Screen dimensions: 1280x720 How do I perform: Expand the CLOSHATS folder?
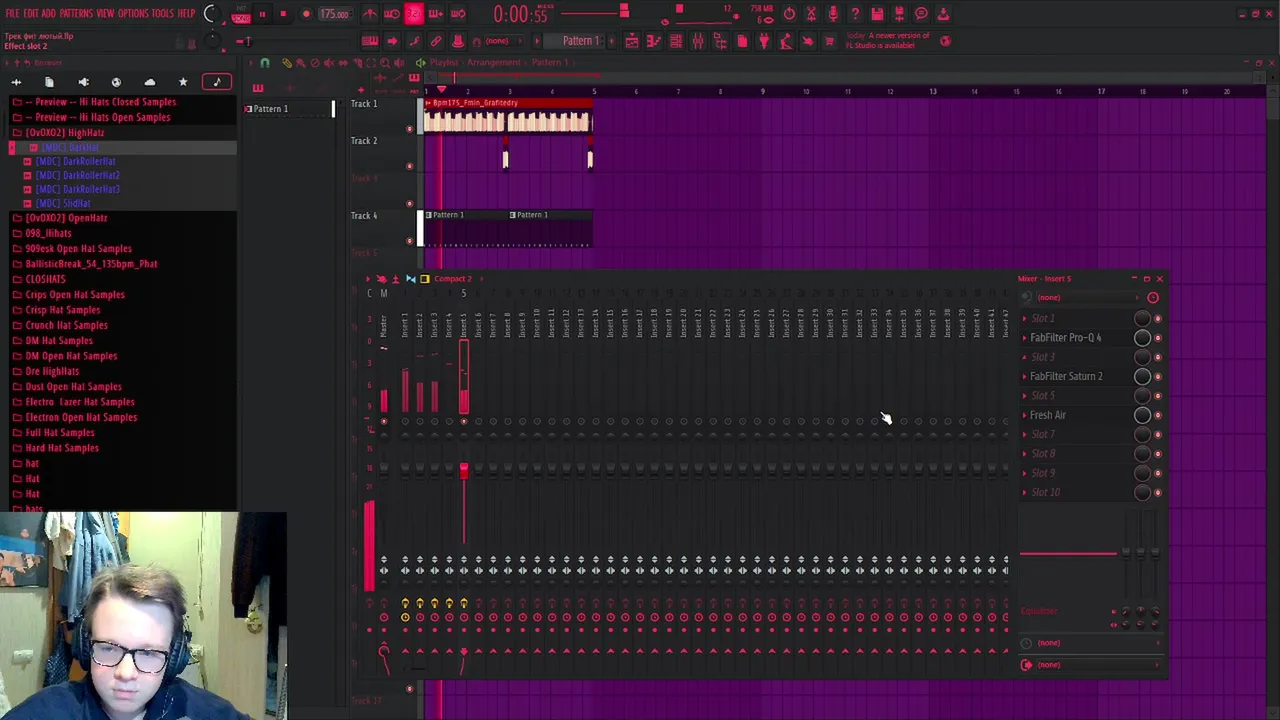(45, 279)
